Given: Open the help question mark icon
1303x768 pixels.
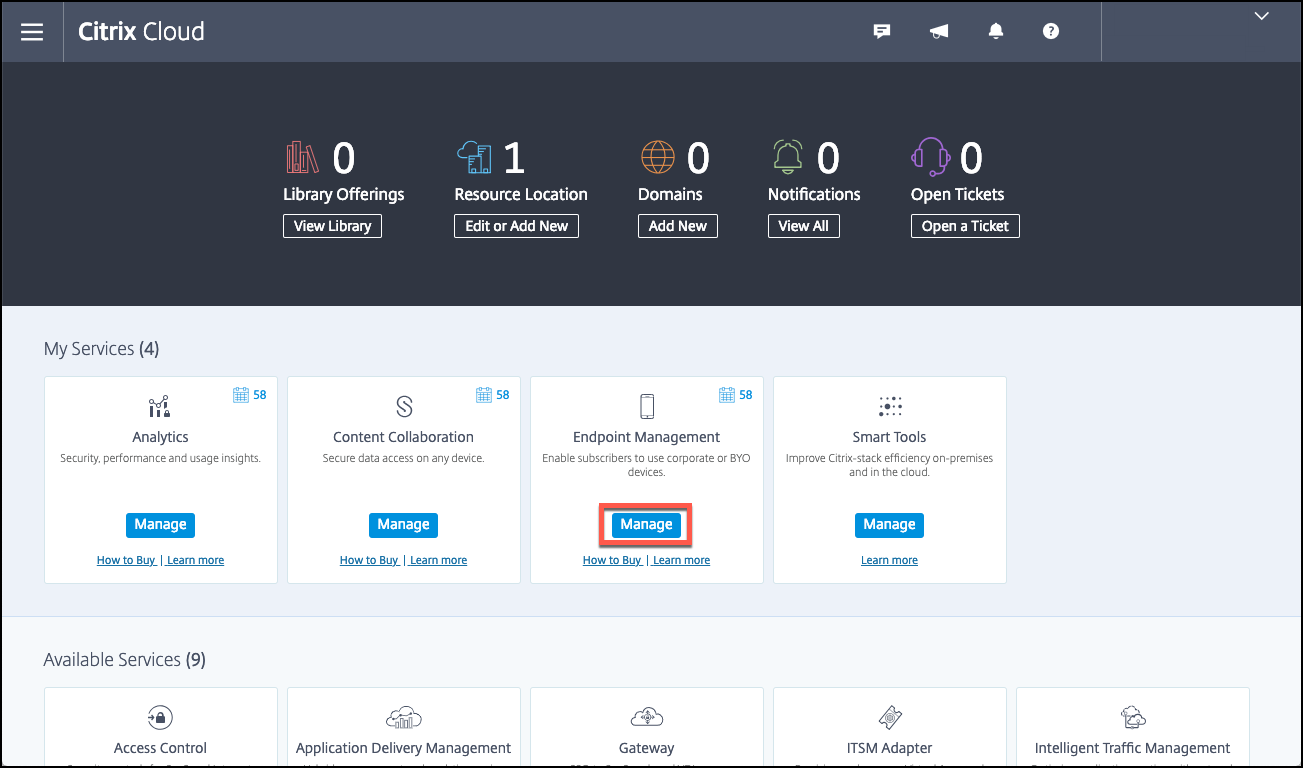Looking at the screenshot, I should coord(1051,31).
